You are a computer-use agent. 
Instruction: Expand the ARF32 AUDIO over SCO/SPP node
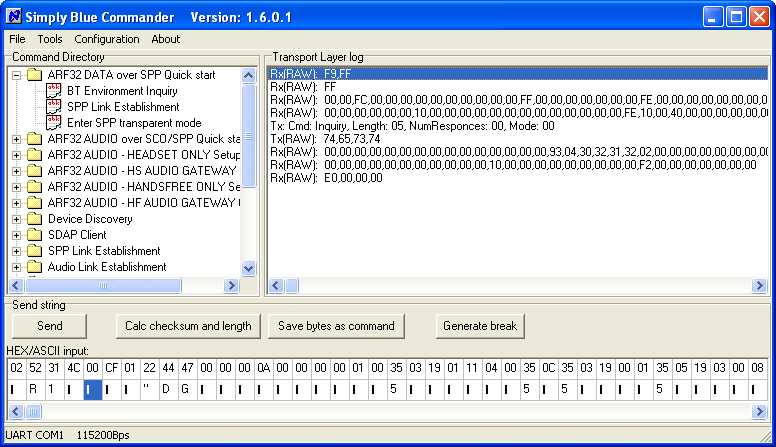(x=16, y=139)
